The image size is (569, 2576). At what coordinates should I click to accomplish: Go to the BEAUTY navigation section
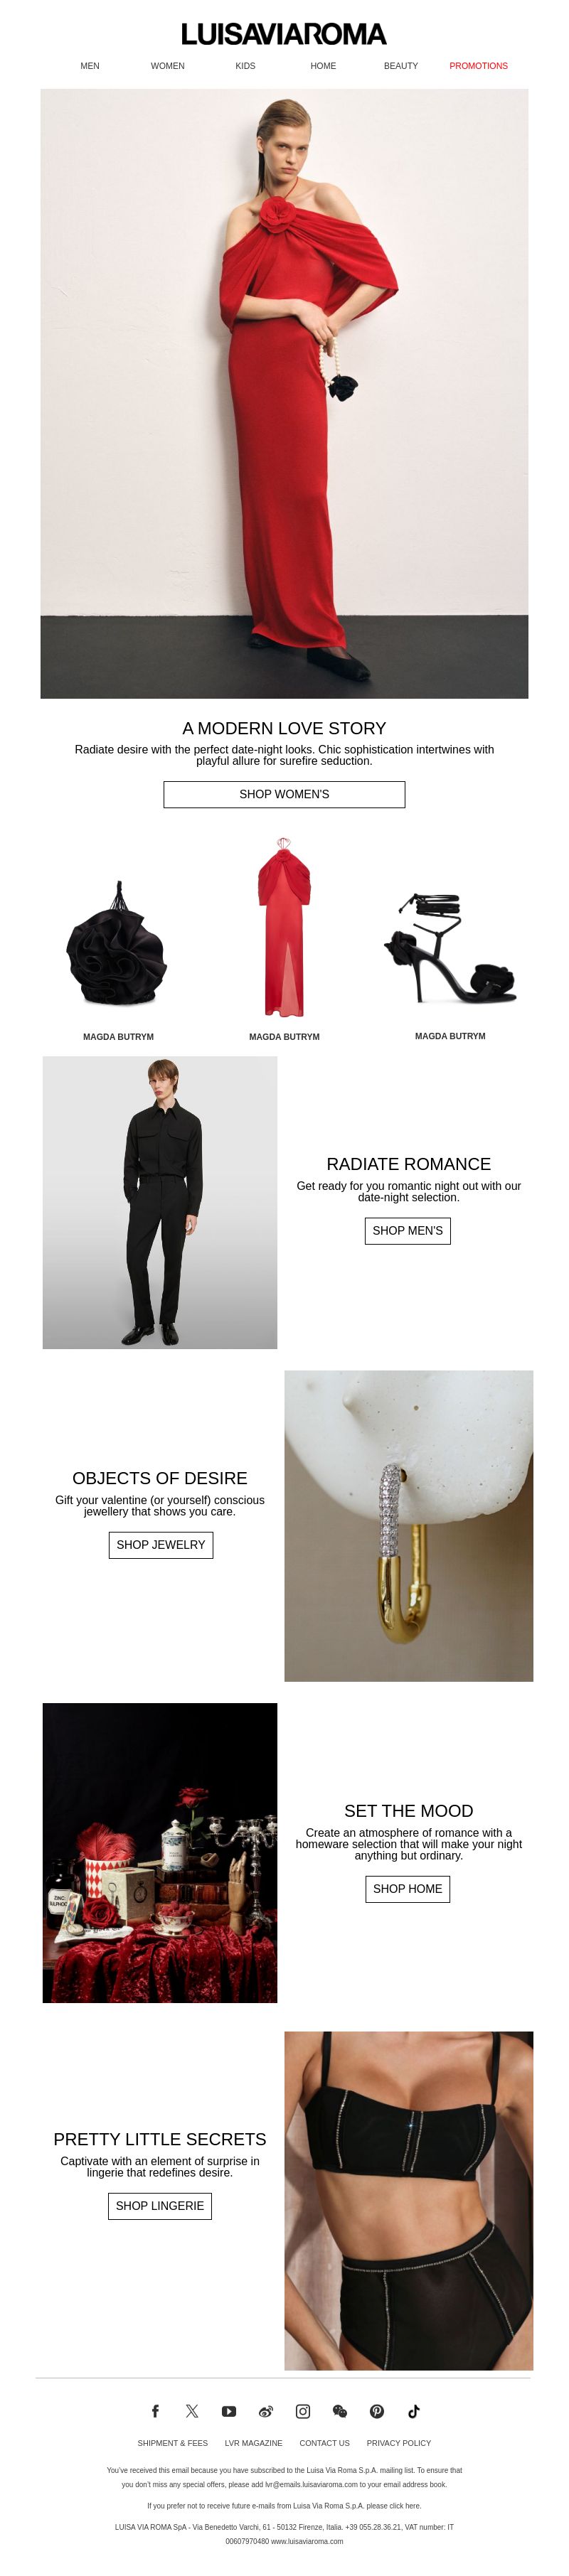coord(401,66)
